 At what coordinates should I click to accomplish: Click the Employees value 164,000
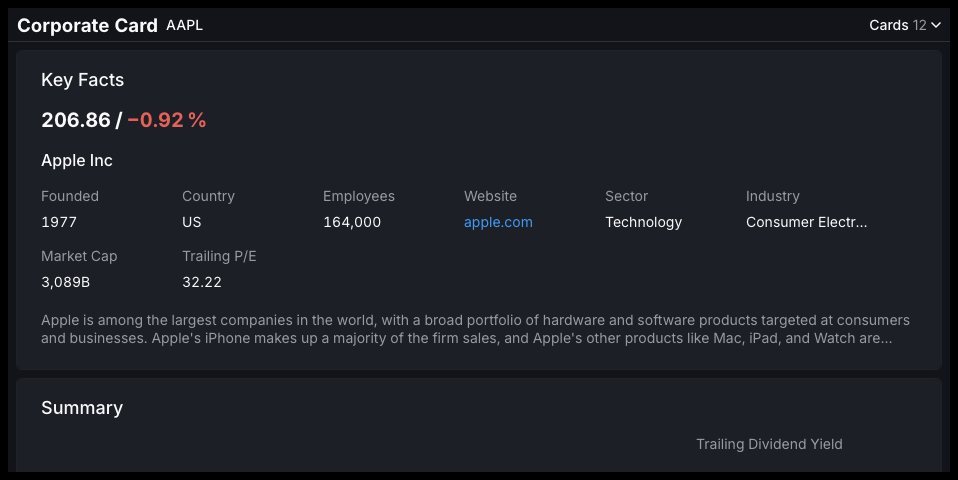[352, 222]
